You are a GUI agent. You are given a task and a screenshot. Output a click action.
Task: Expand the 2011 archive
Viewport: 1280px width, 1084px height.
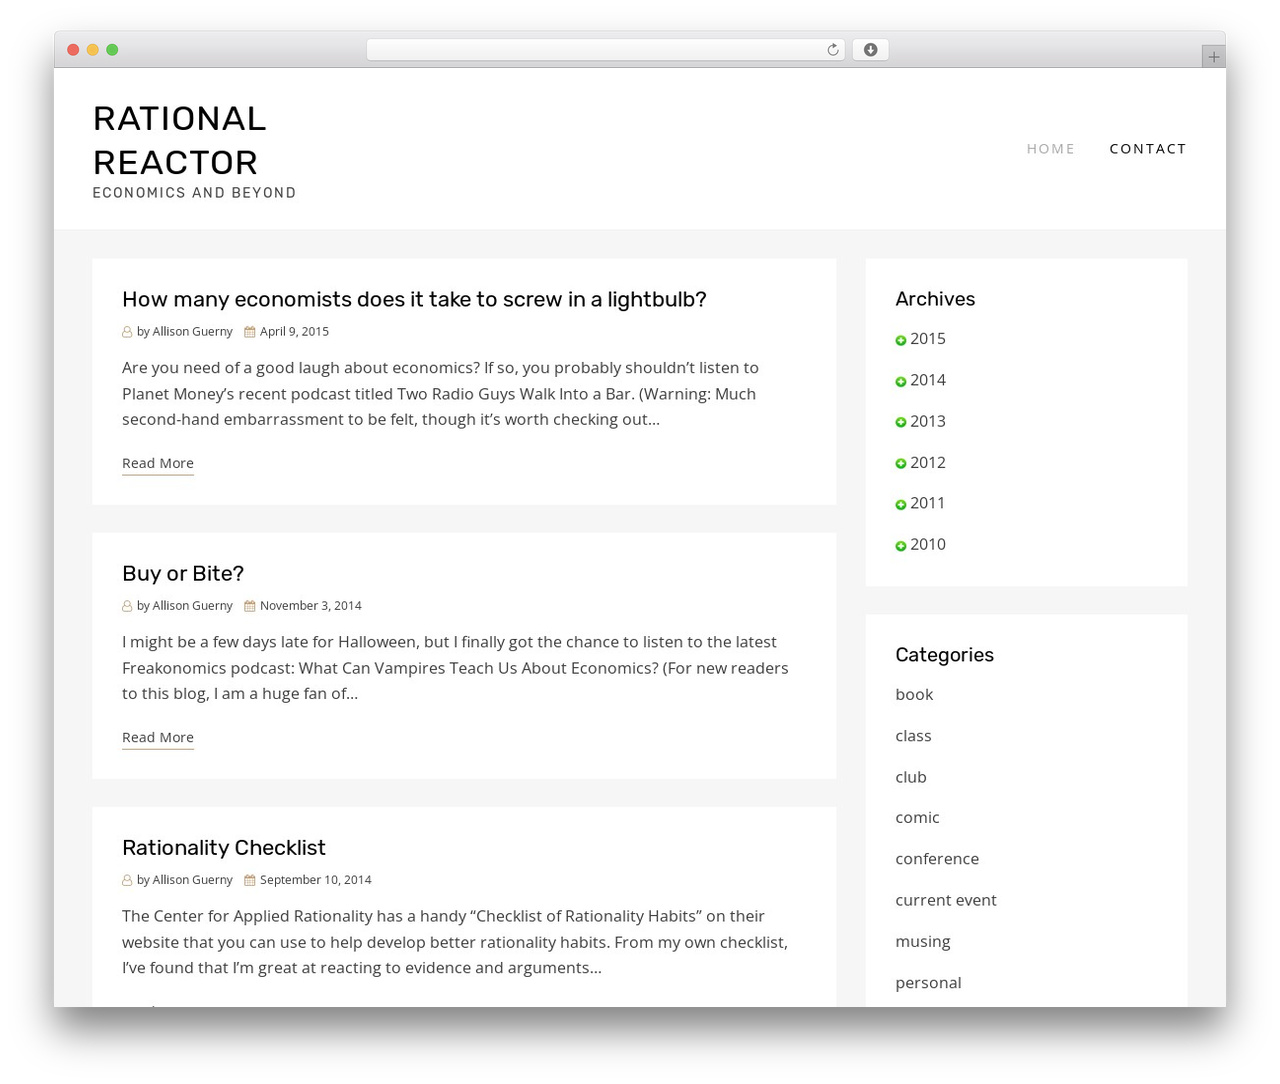[x=901, y=505]
